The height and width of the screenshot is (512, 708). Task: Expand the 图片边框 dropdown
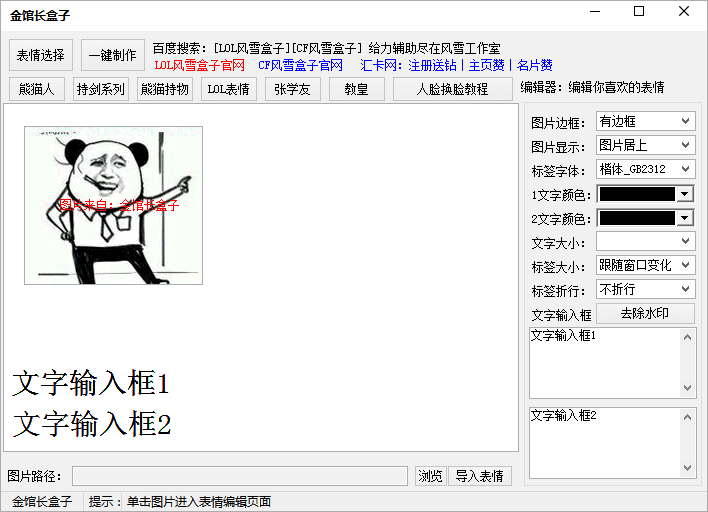(x=645, y=121)
